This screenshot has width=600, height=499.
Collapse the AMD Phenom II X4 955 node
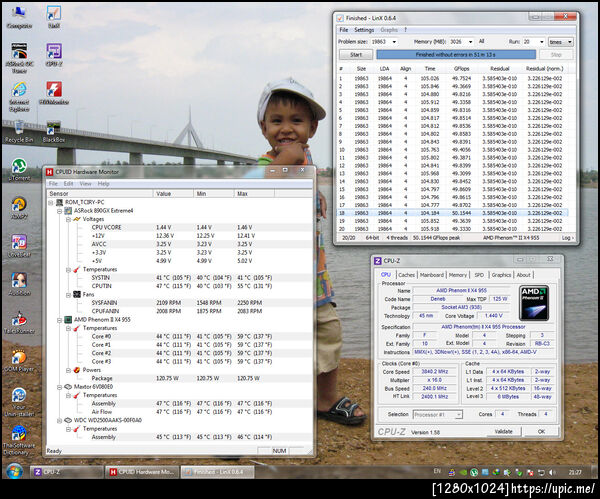tap(59, 320)
